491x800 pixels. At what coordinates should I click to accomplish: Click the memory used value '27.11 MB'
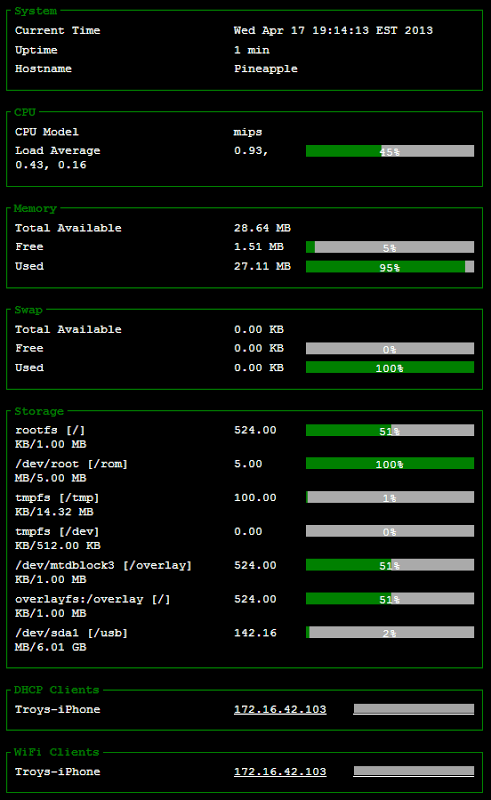tap(262, 266)
